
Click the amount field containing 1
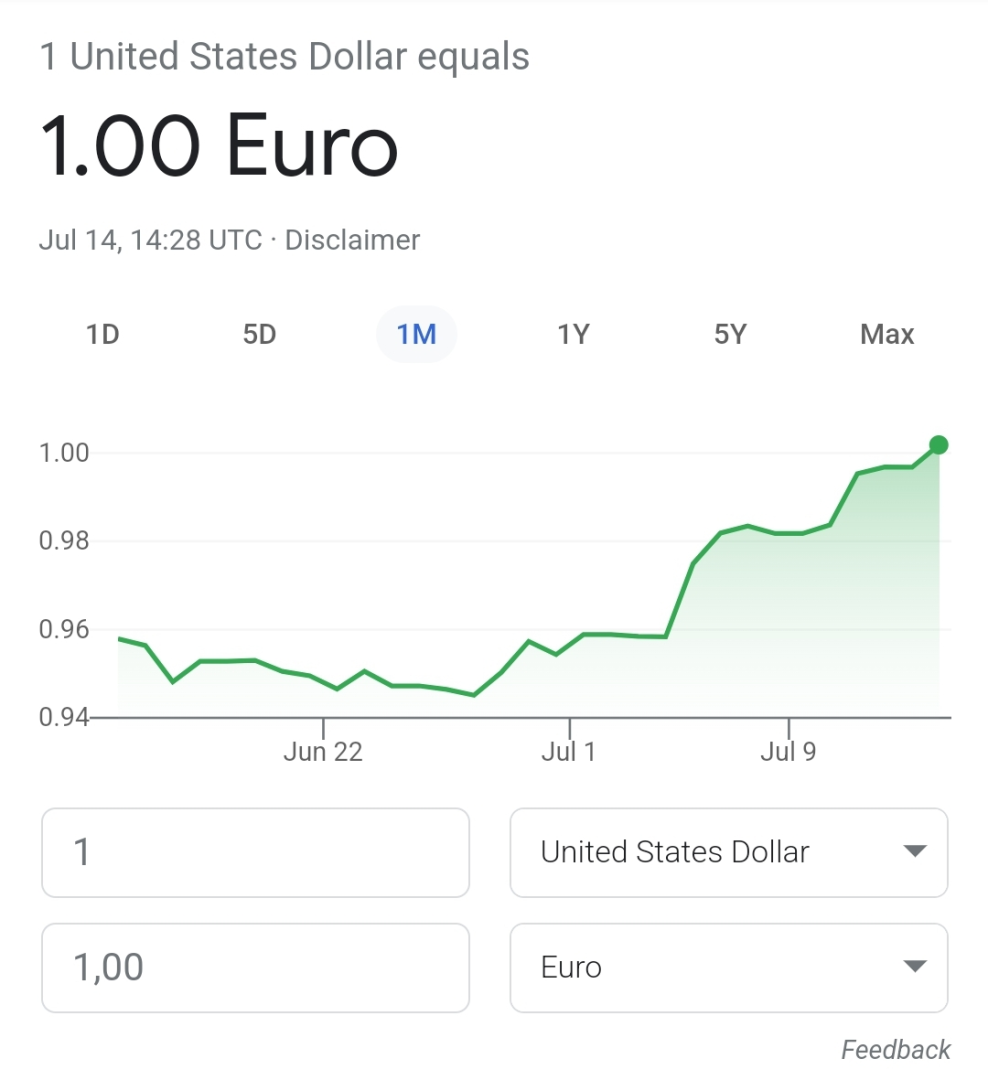pyautogui.click(x=255, y=853)
